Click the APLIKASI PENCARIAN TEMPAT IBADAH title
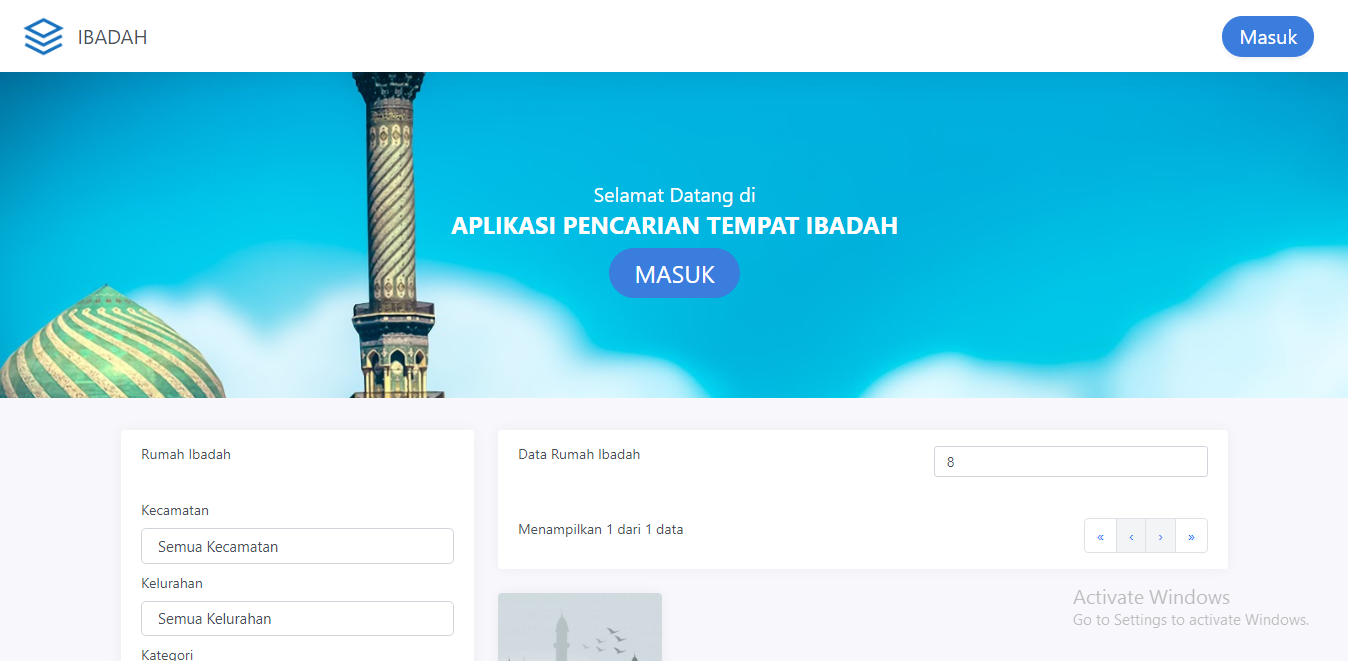Screen dimensions: 1348x661 click(x=674, y=226)
